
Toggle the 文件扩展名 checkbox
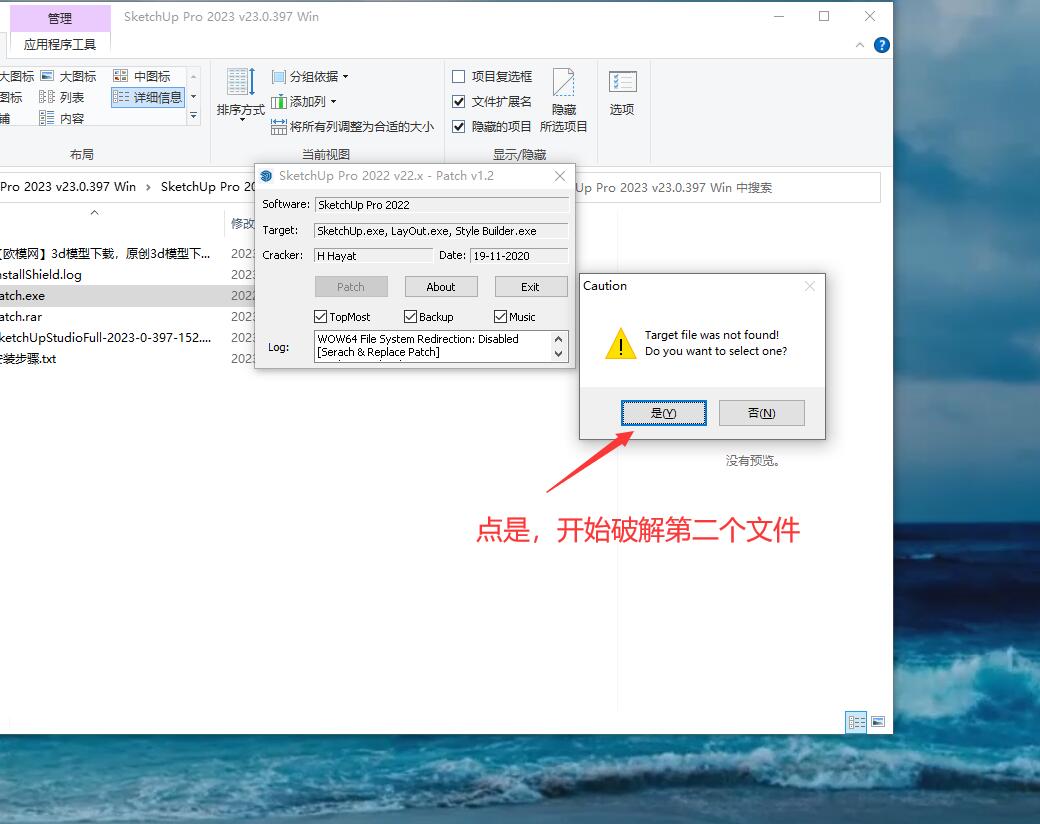coord(458,102)
